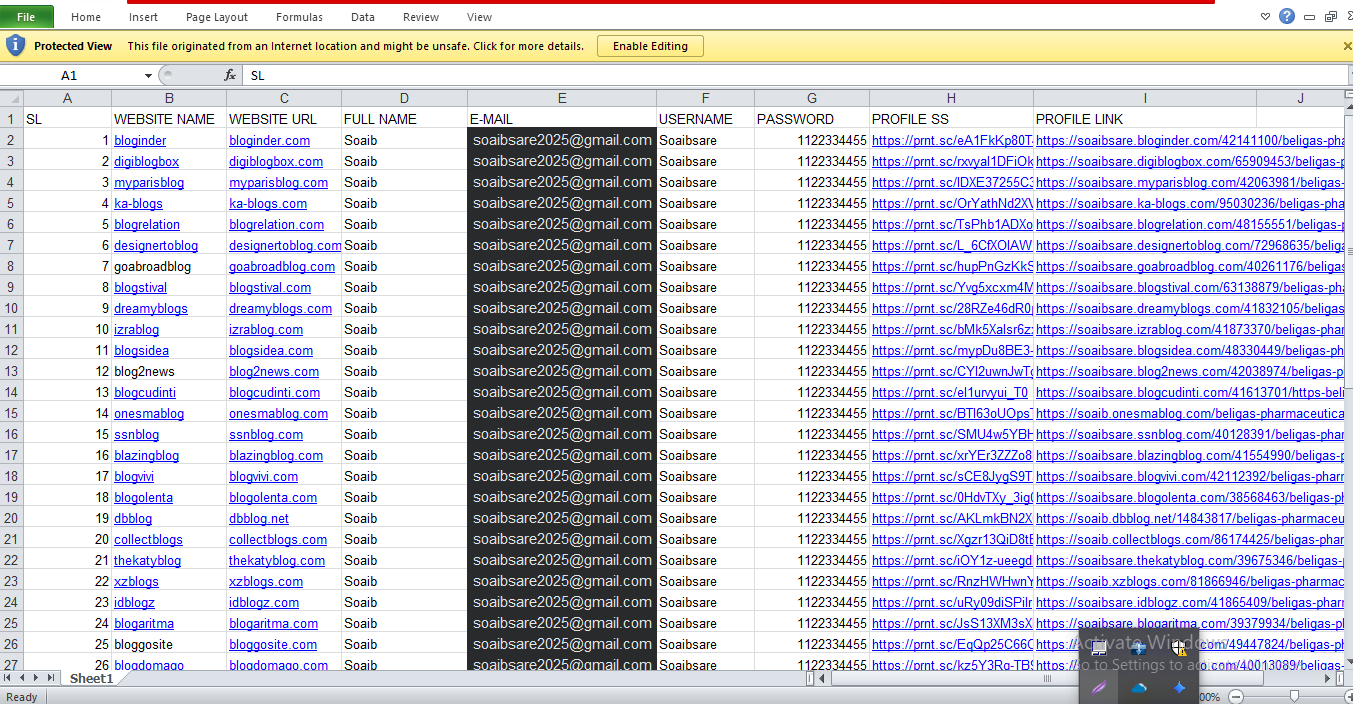Click the zoom slider handle
The width and height of the screenshot is (1353, 704).
pos(1294,696)
